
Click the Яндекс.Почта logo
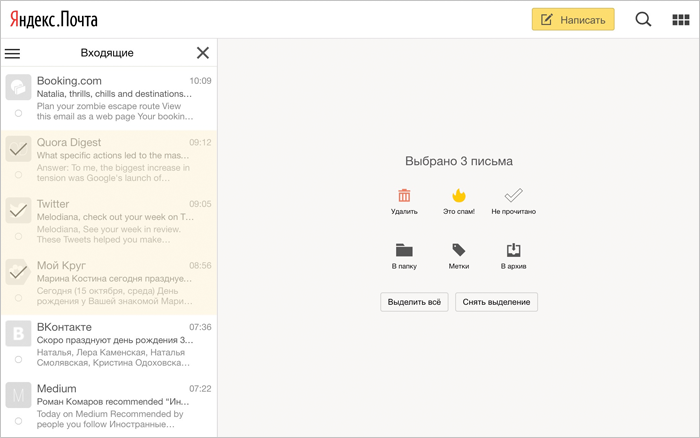point(54,20)
